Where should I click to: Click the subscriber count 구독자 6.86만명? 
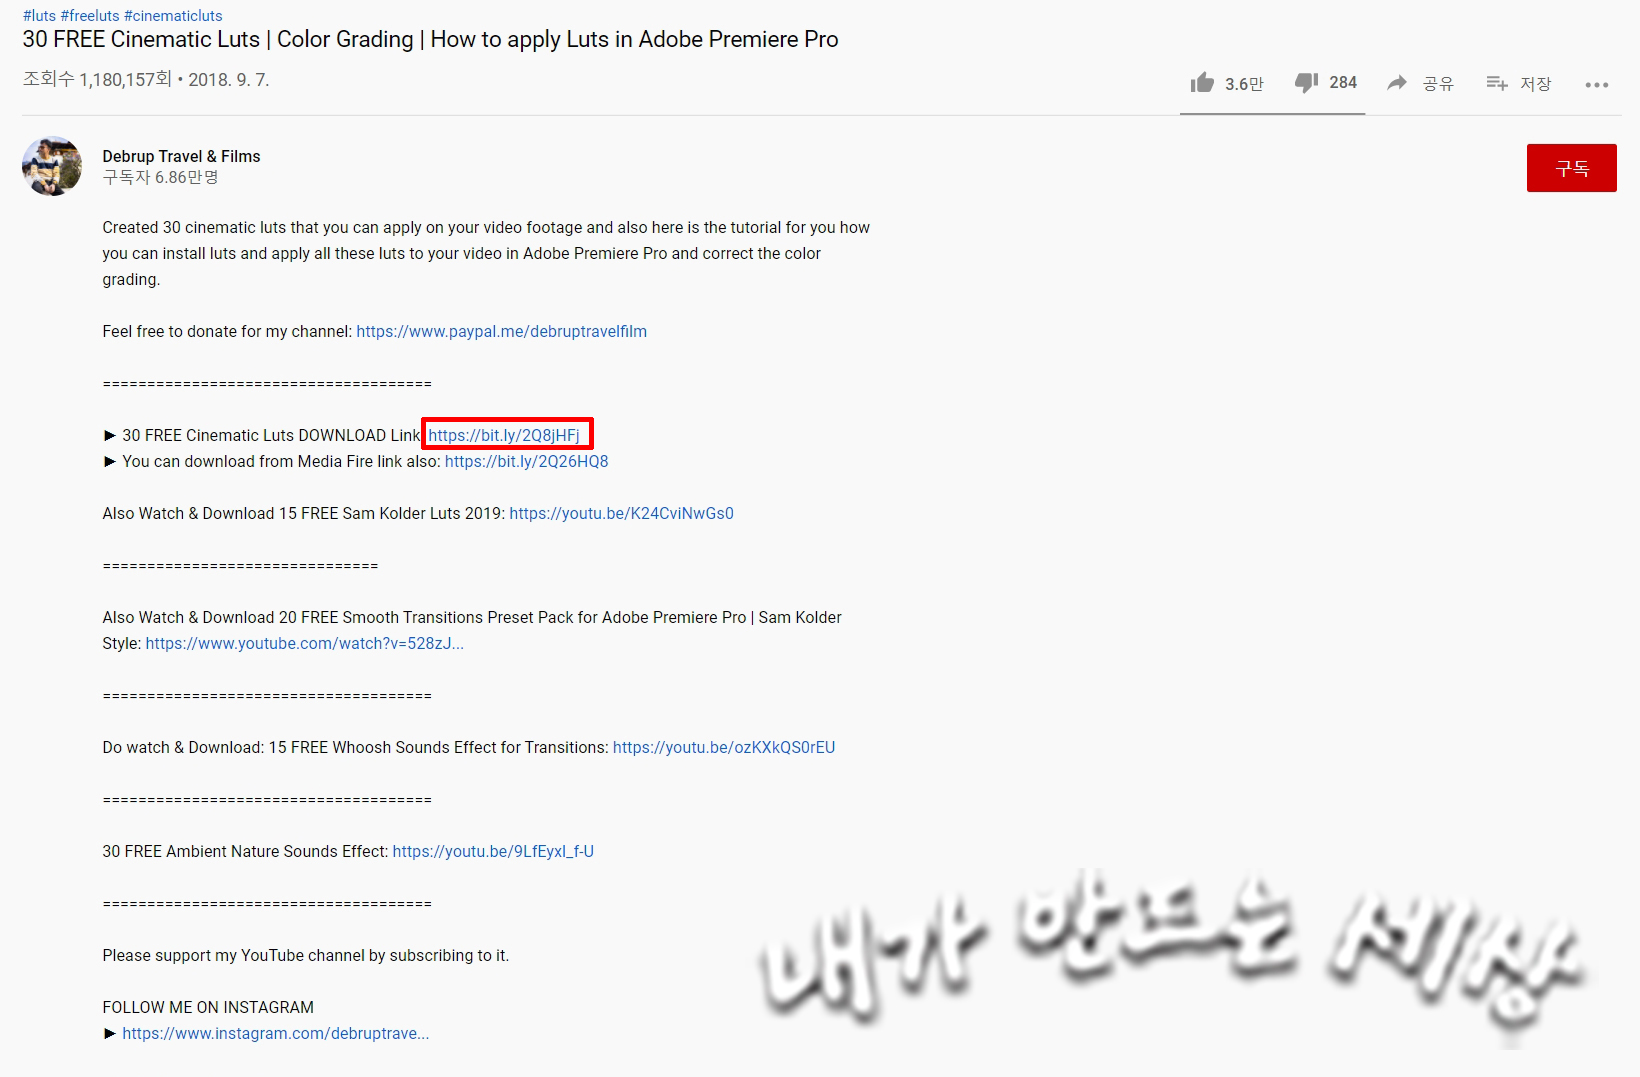160,177
